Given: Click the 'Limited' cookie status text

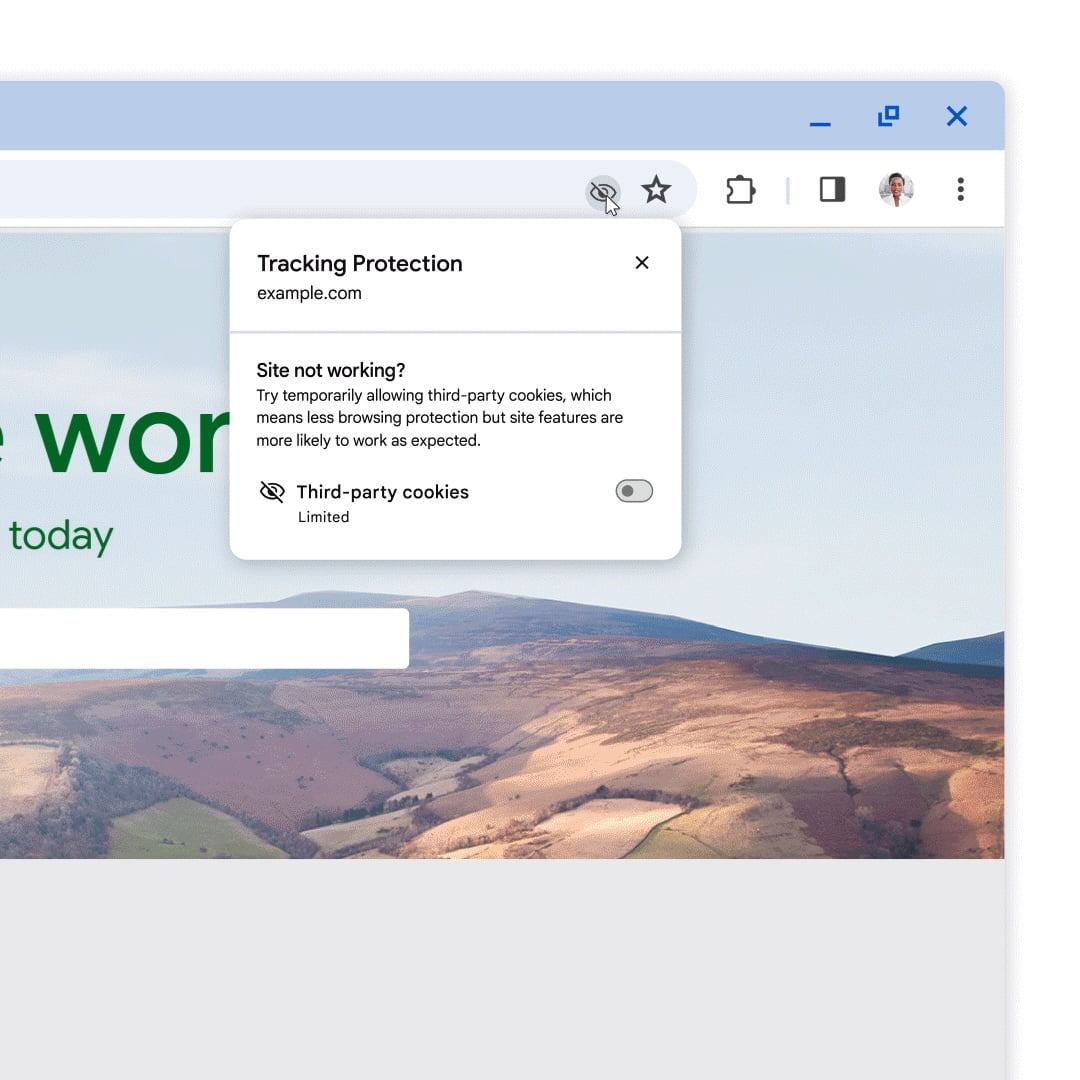Looking at the screenshot, I should point(324,517).
